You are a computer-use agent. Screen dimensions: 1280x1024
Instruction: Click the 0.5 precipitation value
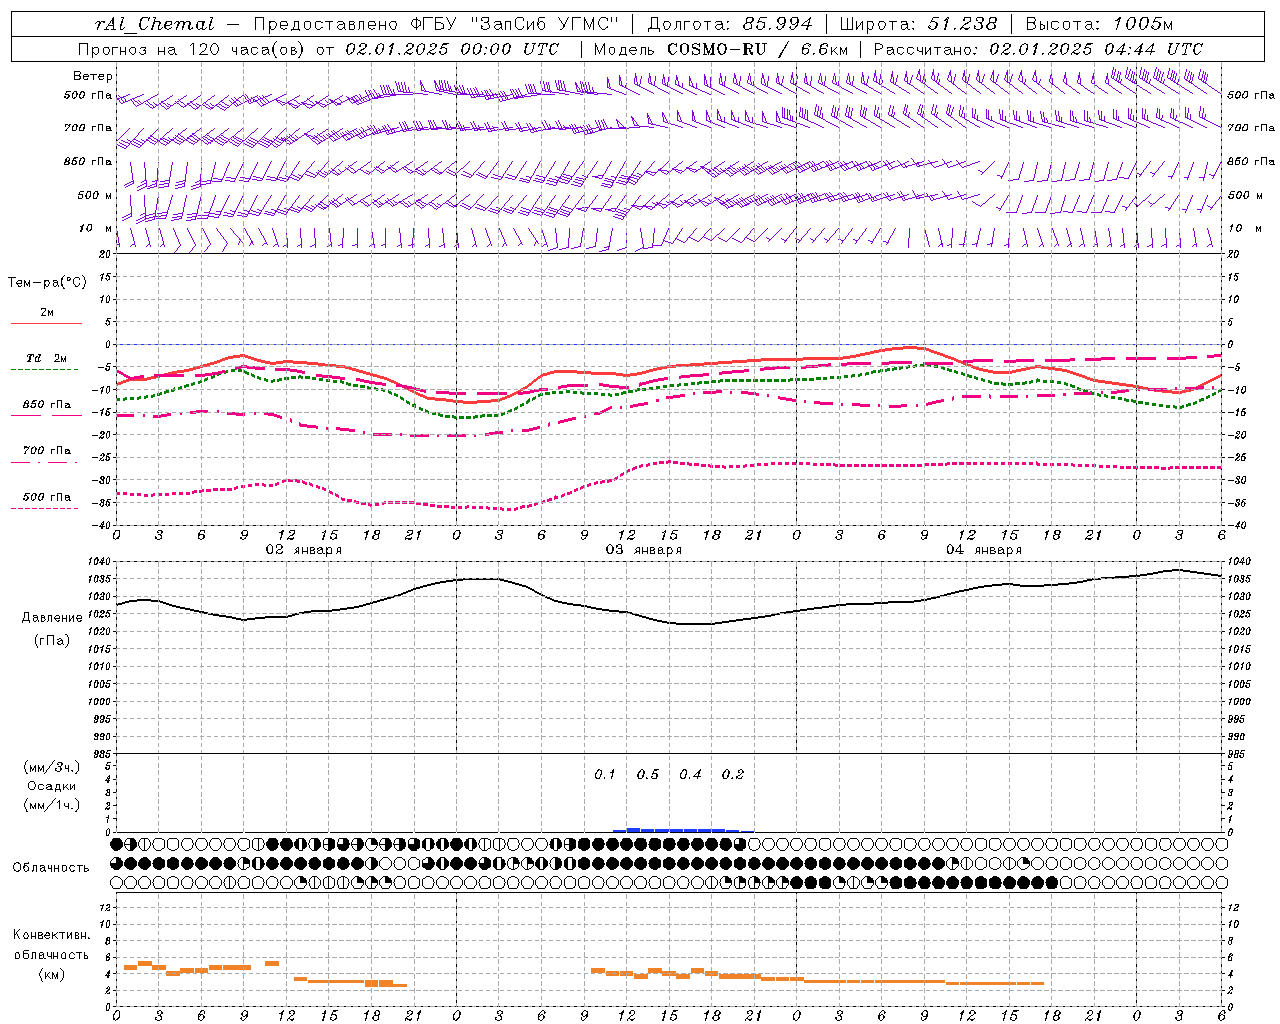648,775
